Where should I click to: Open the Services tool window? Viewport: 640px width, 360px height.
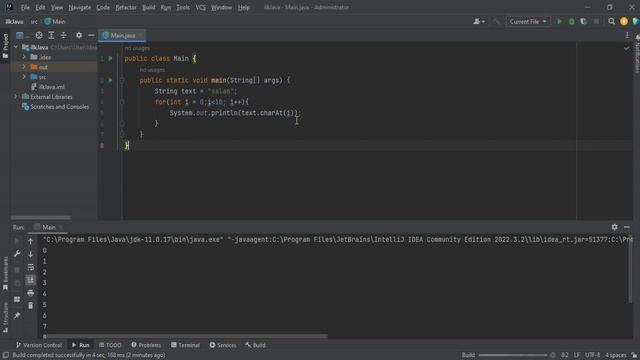(223, 345)
